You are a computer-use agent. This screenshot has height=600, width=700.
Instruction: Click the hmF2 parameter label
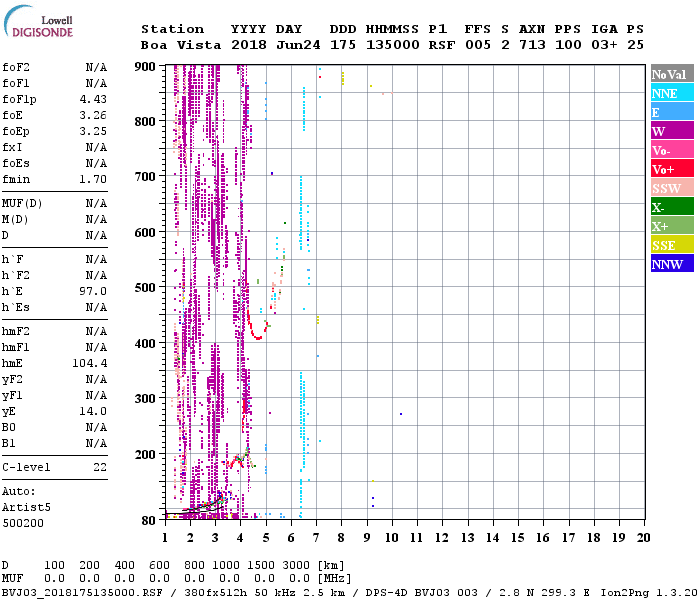tap(16, 331)
